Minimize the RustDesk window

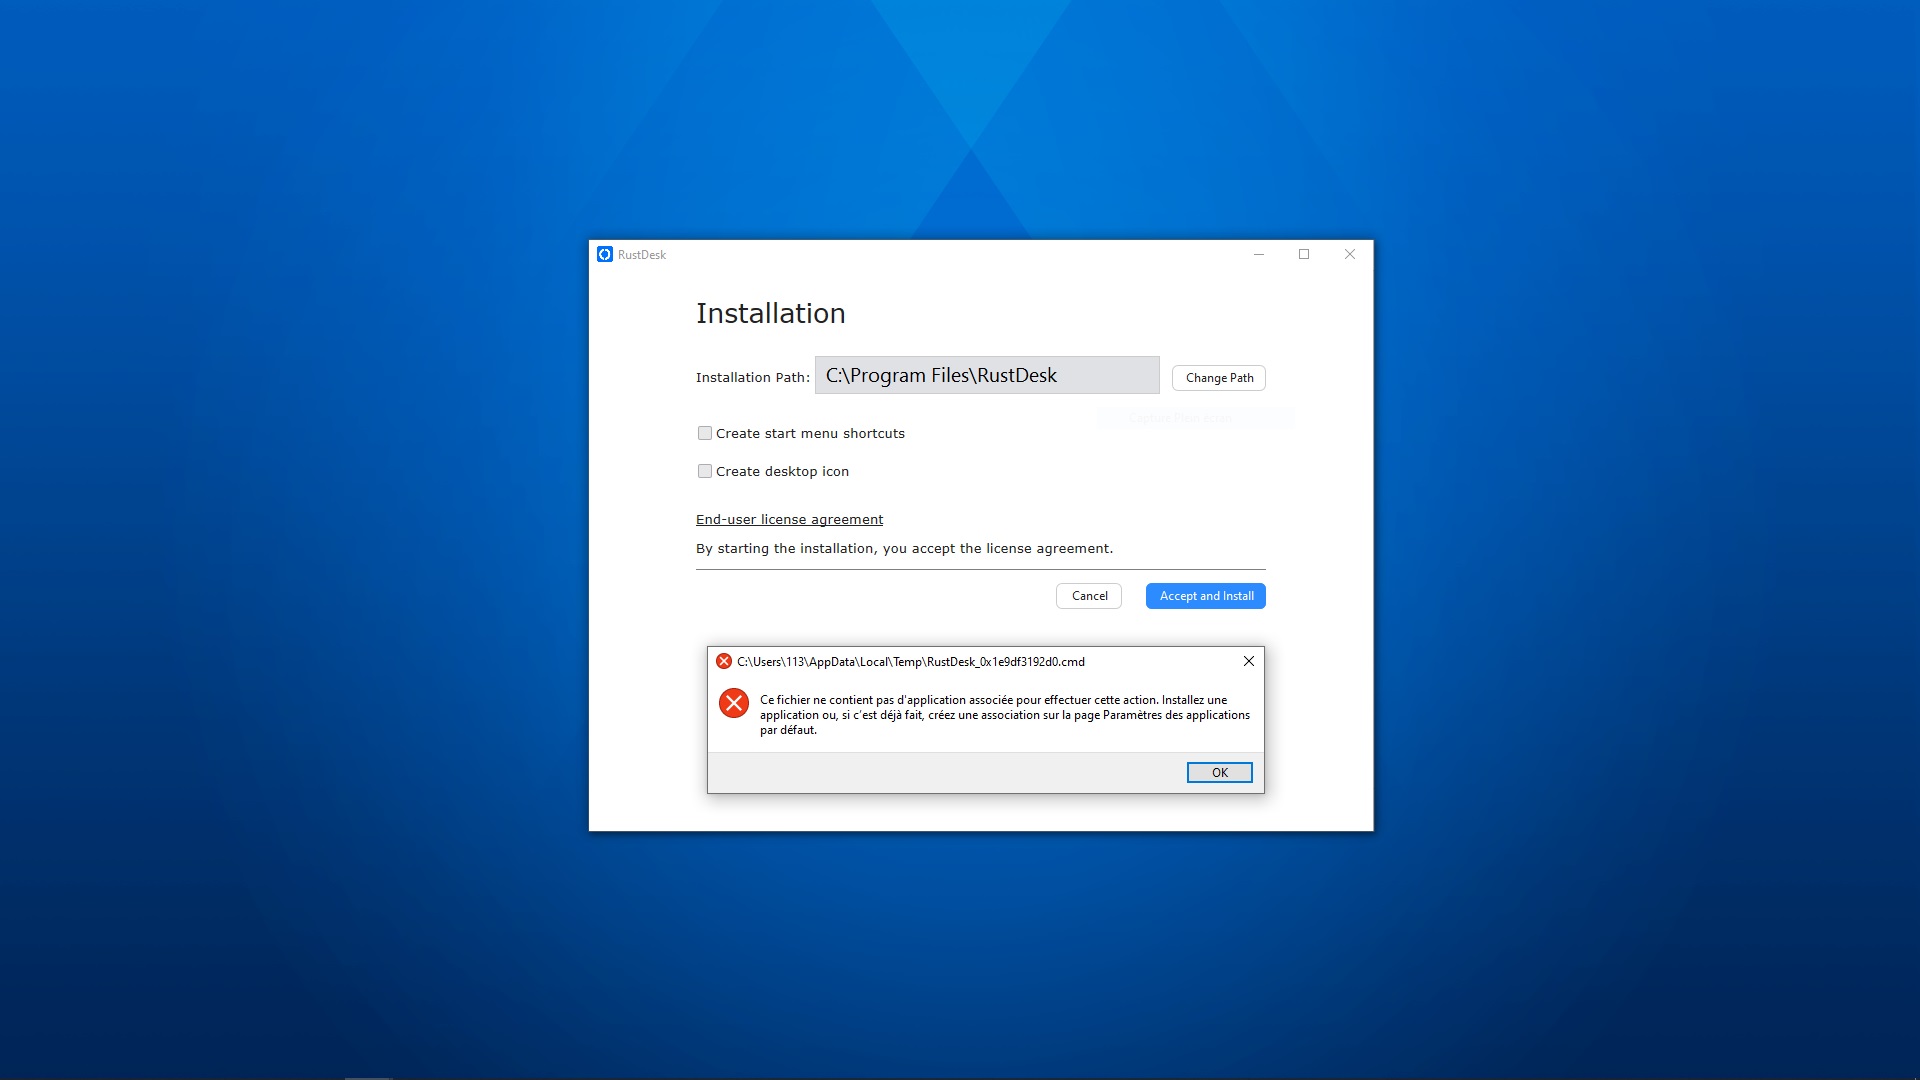1259,254
